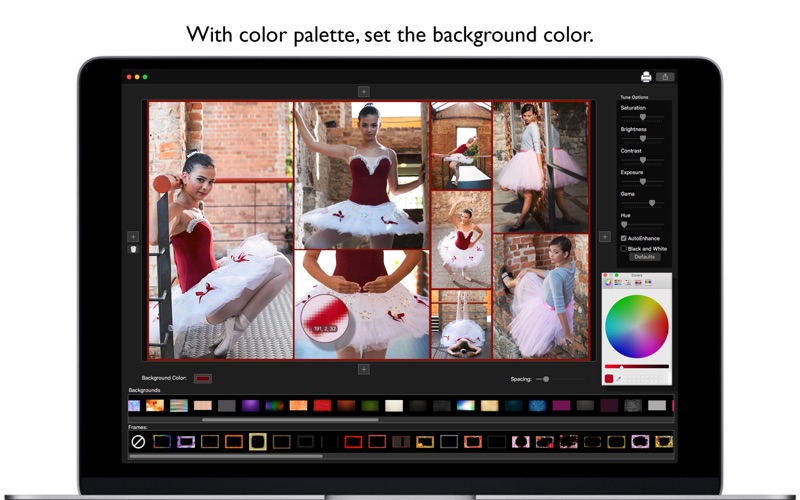Screen dimensions: 800x500
Task: Select the peach background
Action: click(203, 406)
